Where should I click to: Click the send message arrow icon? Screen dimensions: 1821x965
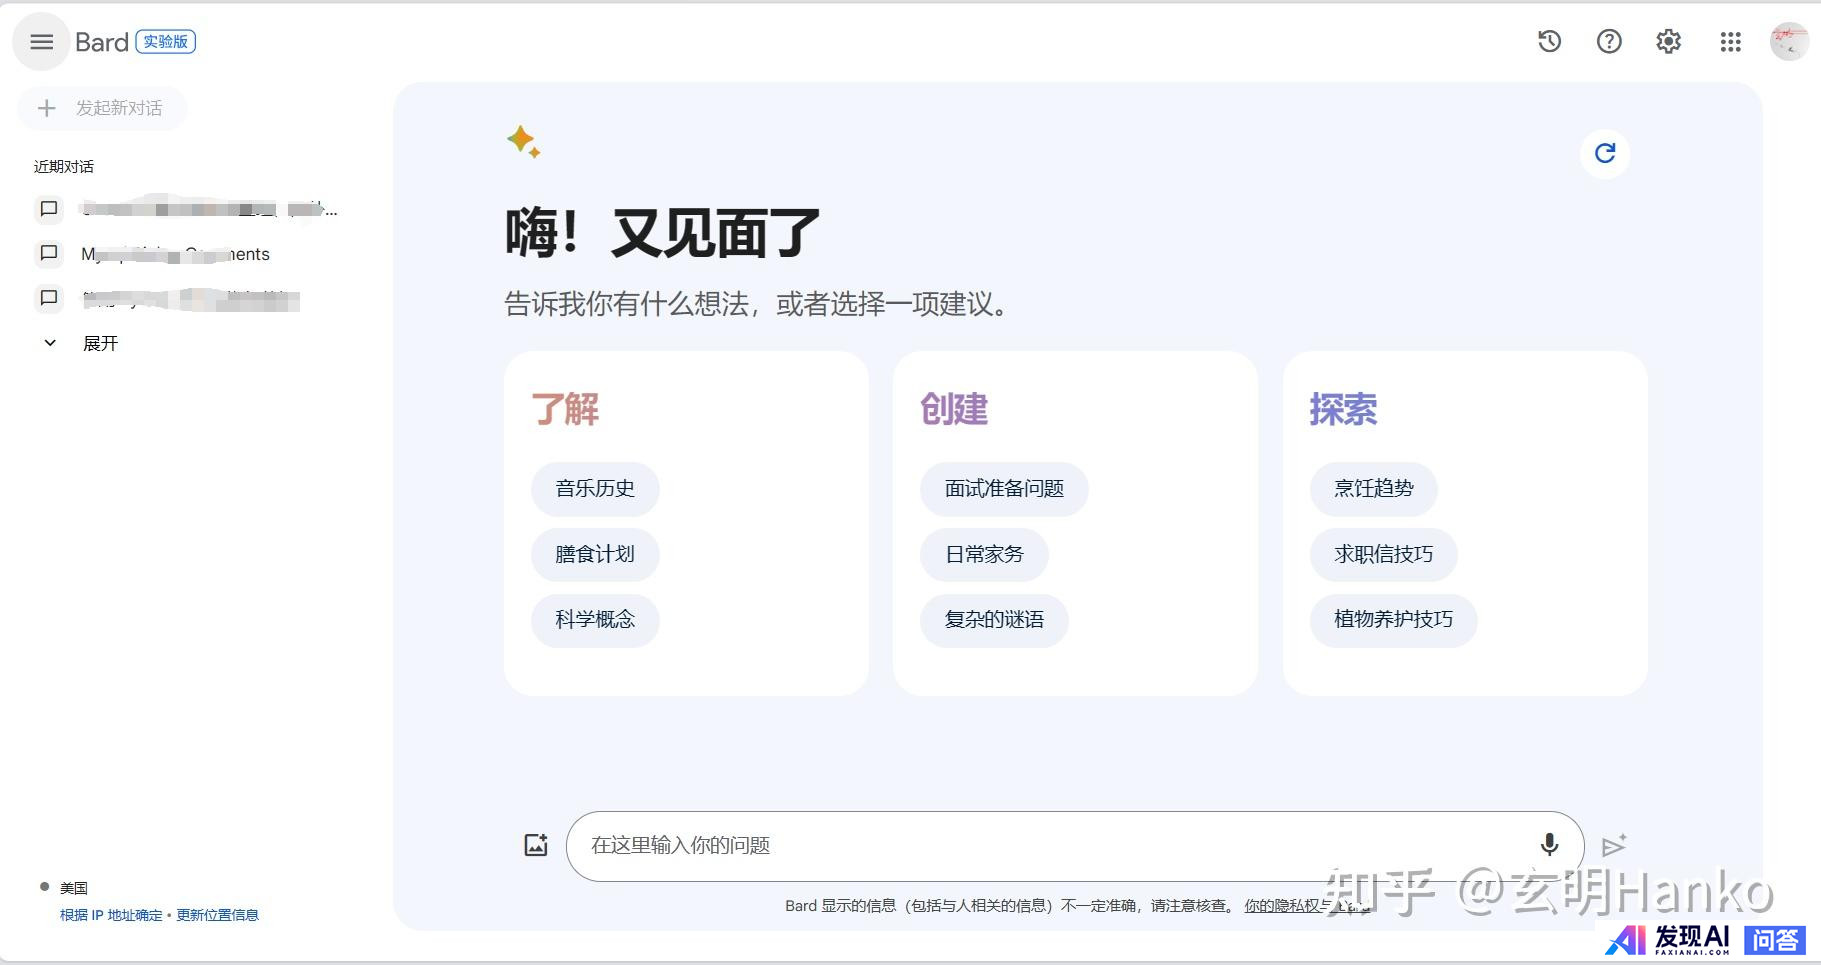point(1613,846)
